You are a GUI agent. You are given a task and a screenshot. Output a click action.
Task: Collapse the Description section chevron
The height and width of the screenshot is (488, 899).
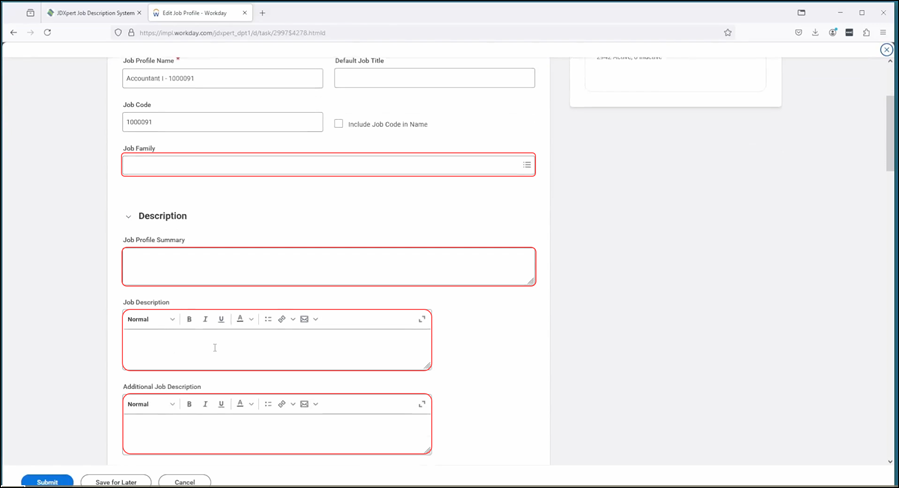[128, 217]
